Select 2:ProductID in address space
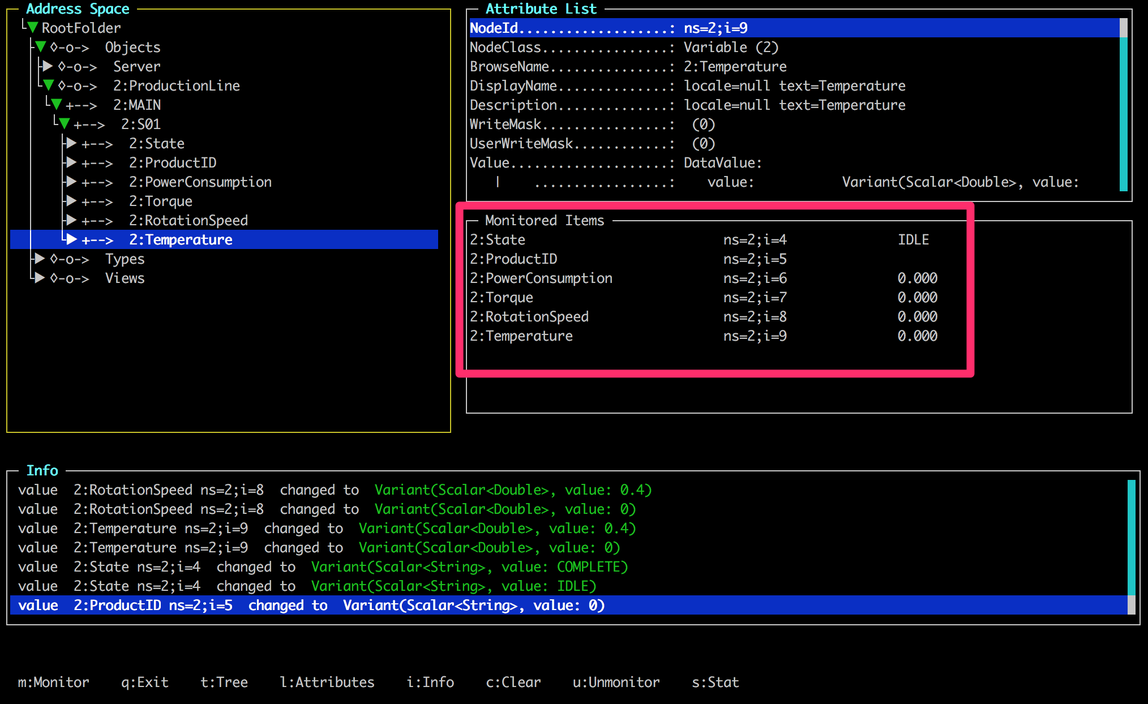 click(x=172, y=163)
